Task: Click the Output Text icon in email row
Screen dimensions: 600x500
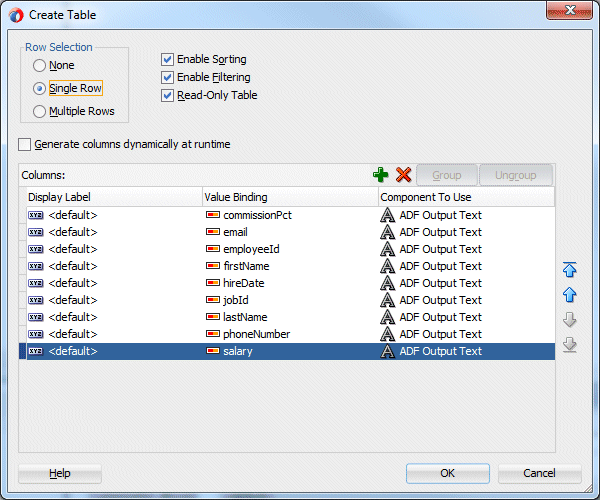Action: [x=387, y=232]
